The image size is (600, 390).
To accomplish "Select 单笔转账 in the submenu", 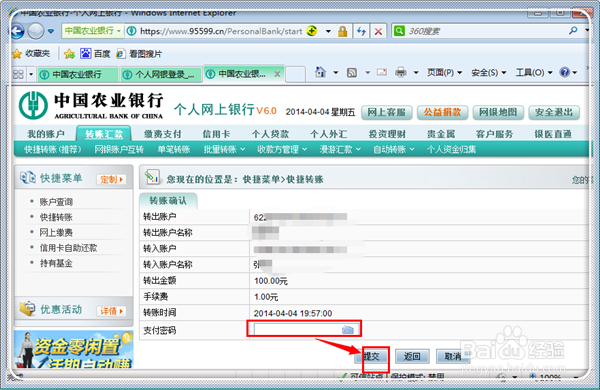I will [174, 149].
